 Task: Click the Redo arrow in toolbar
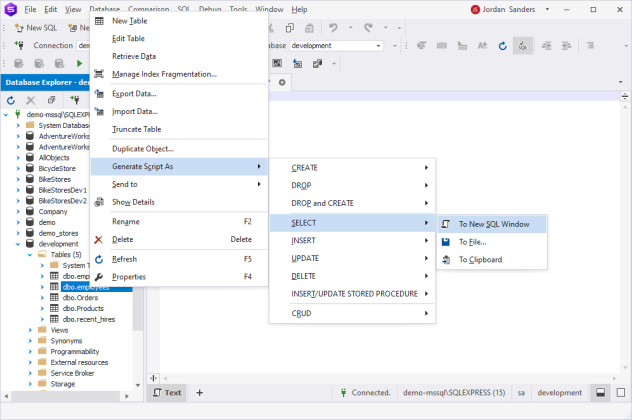click(x=366, y=28)
